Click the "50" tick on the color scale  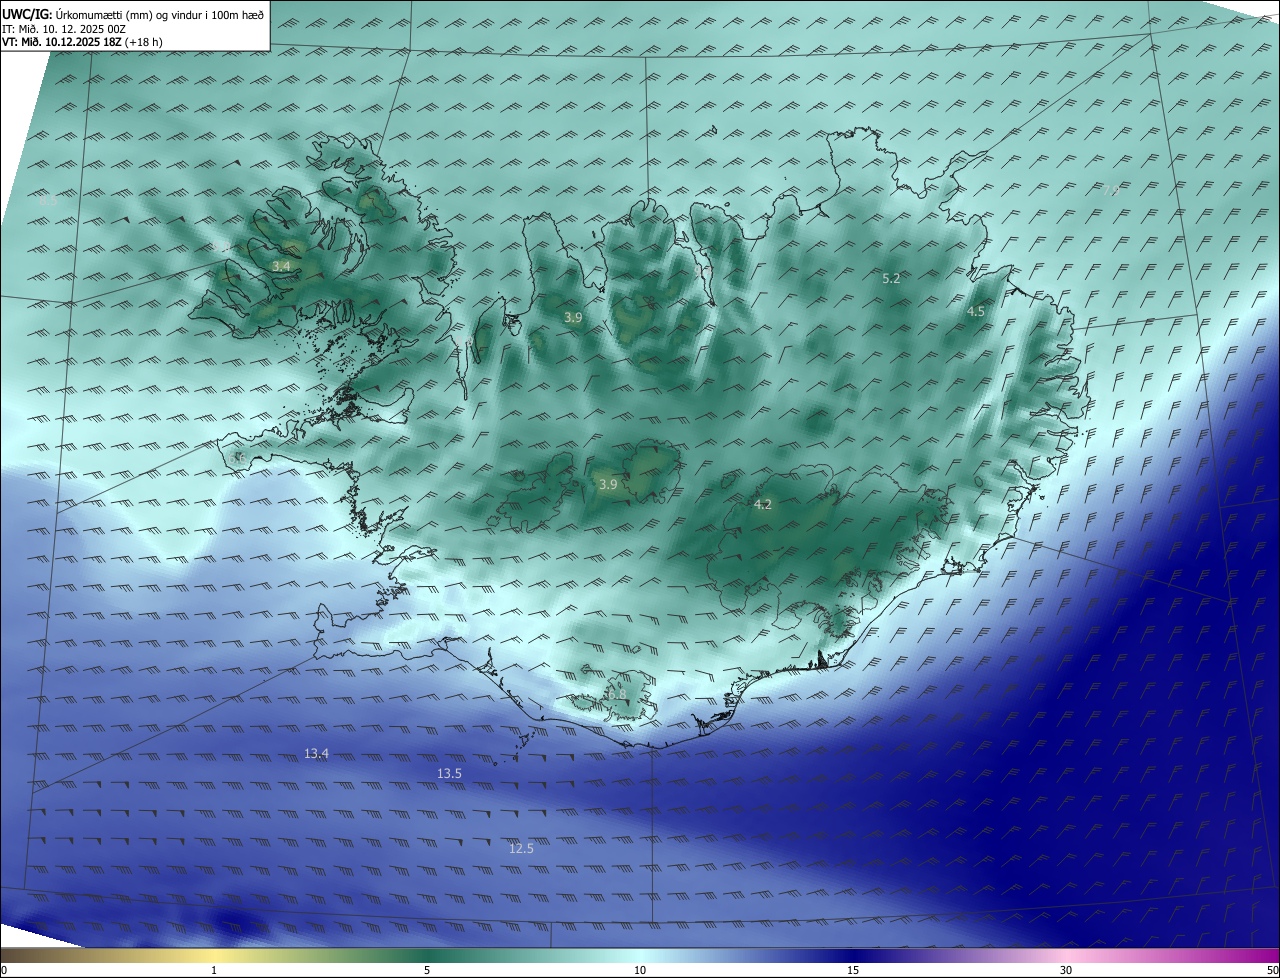tap(1272, 970)
